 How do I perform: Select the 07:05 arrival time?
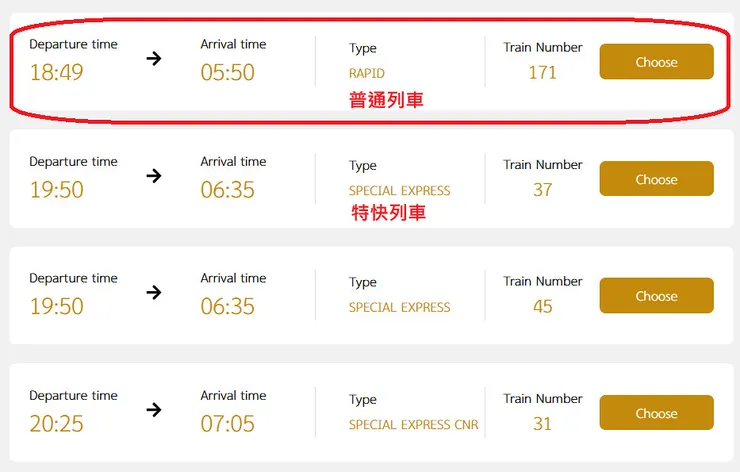click(x=227, y=424)
